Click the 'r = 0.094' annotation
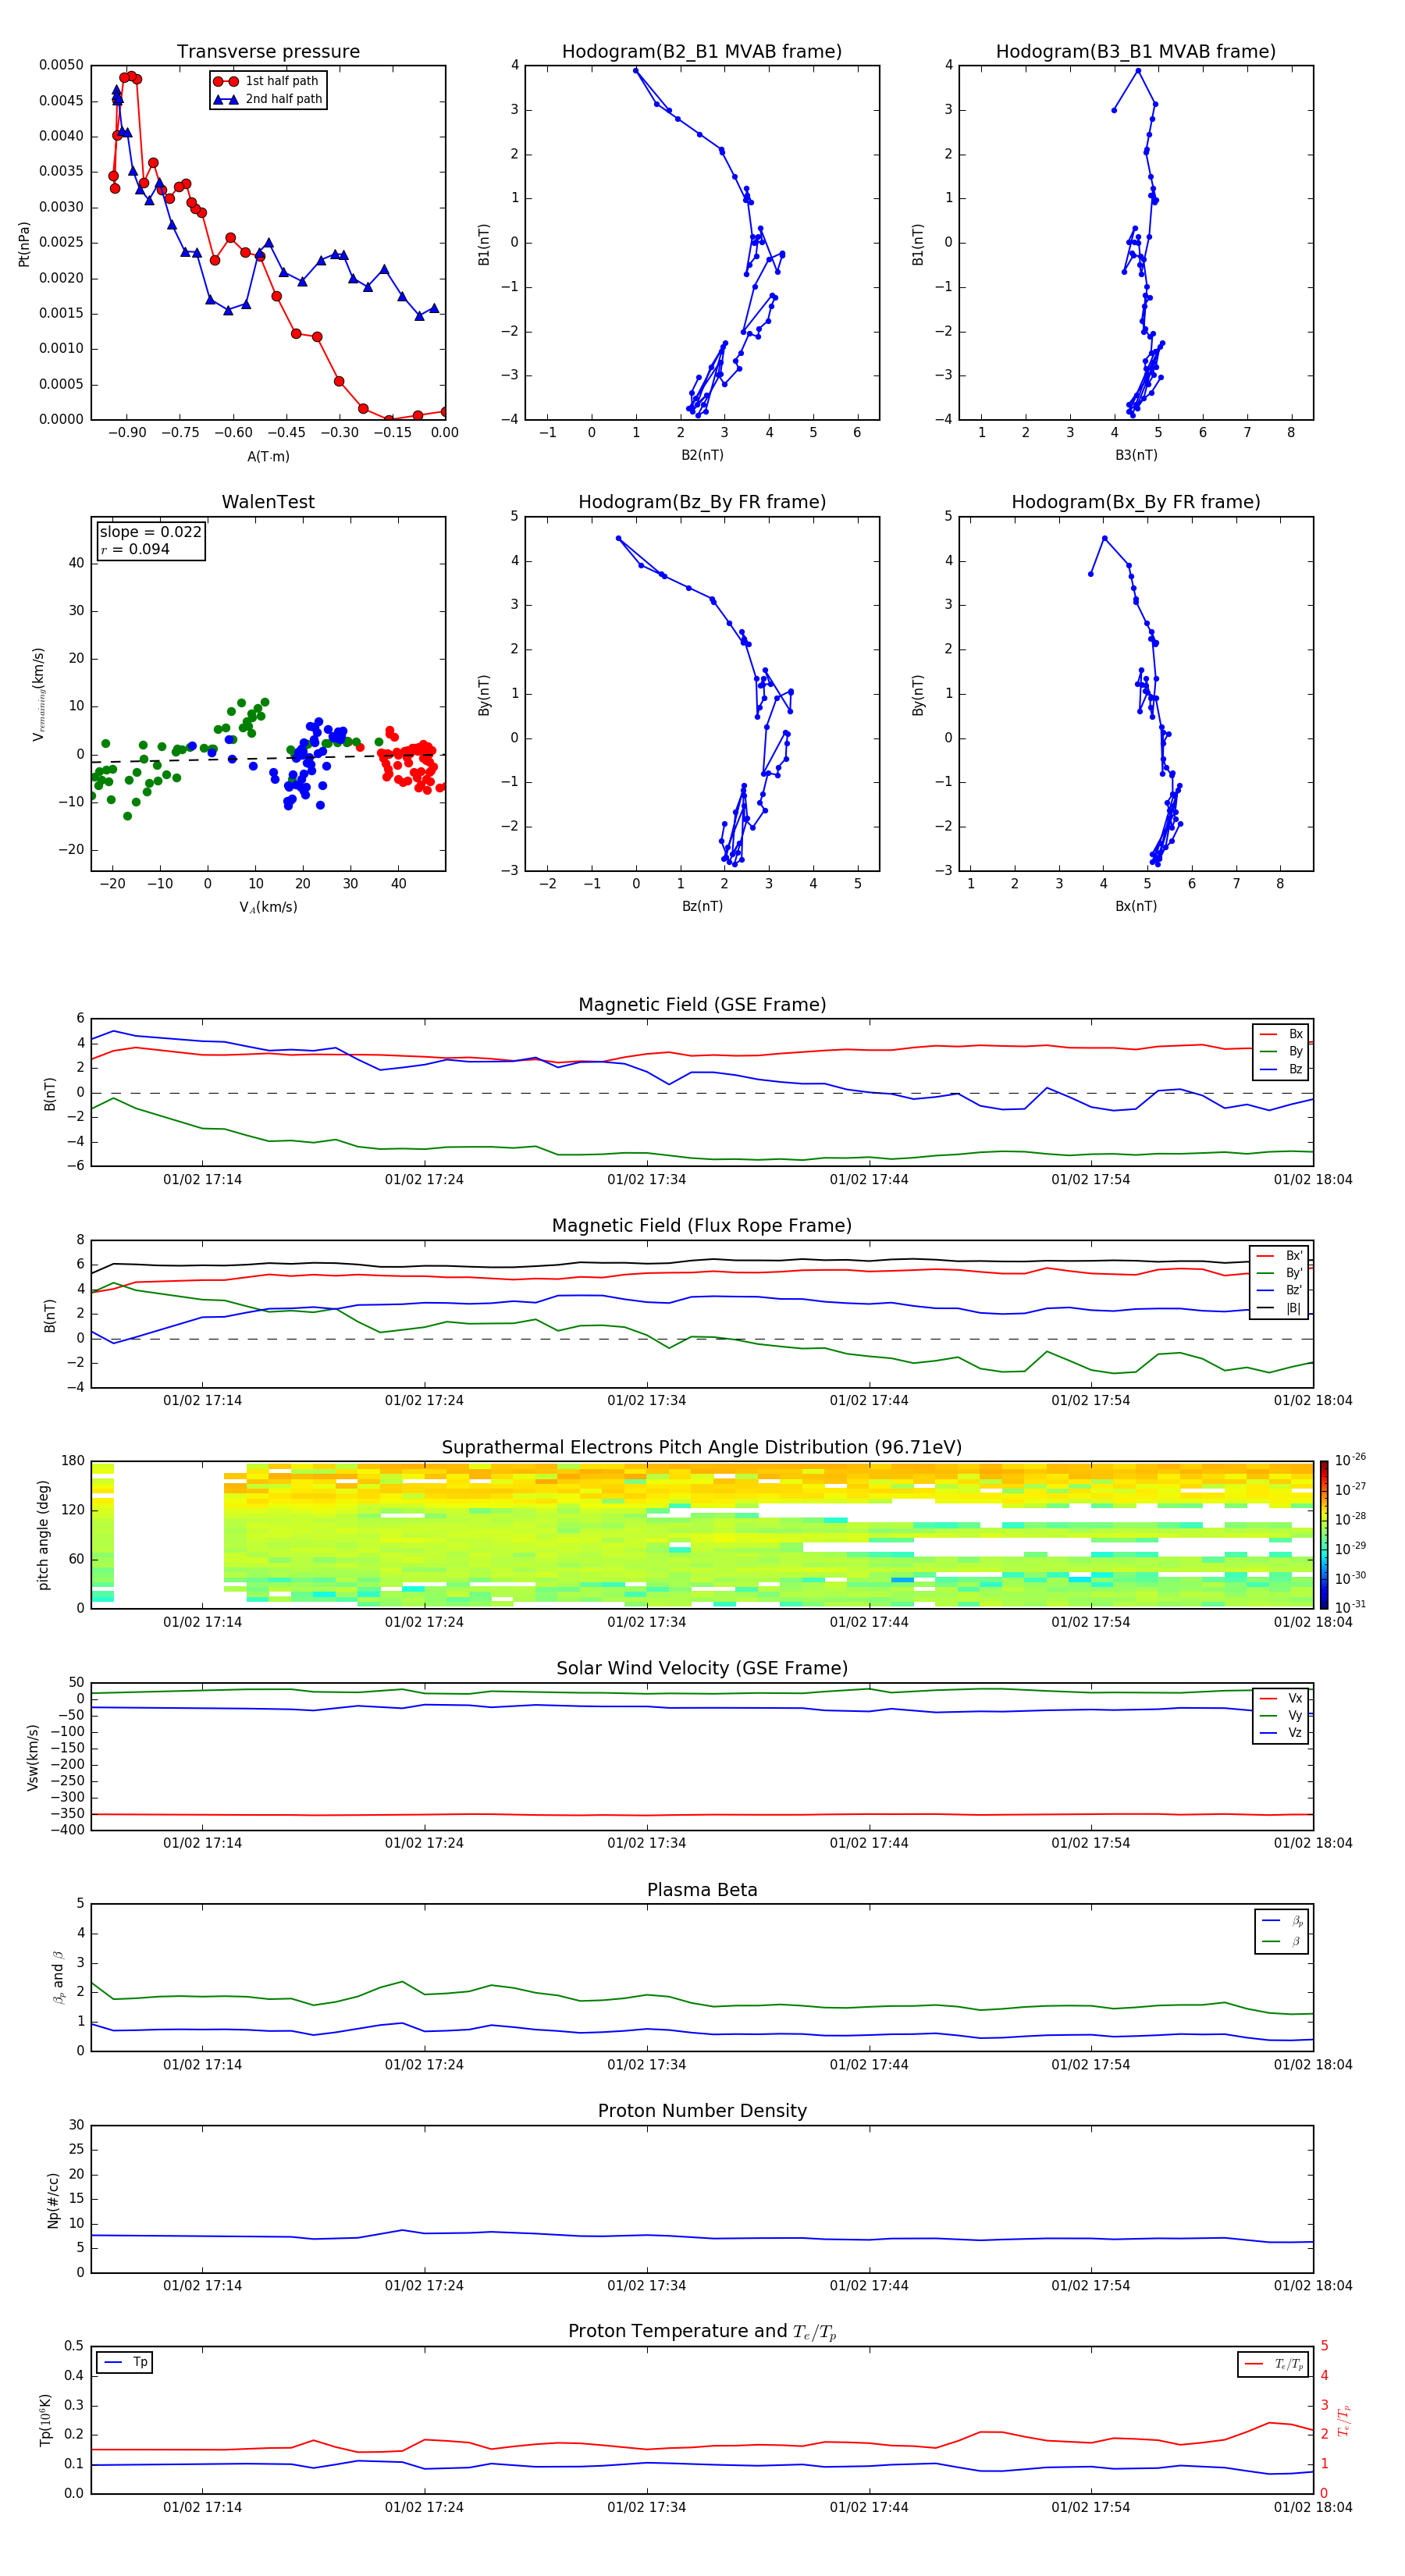Image resolution: width=1405 pixels, height=2576 pixels. 135,549
